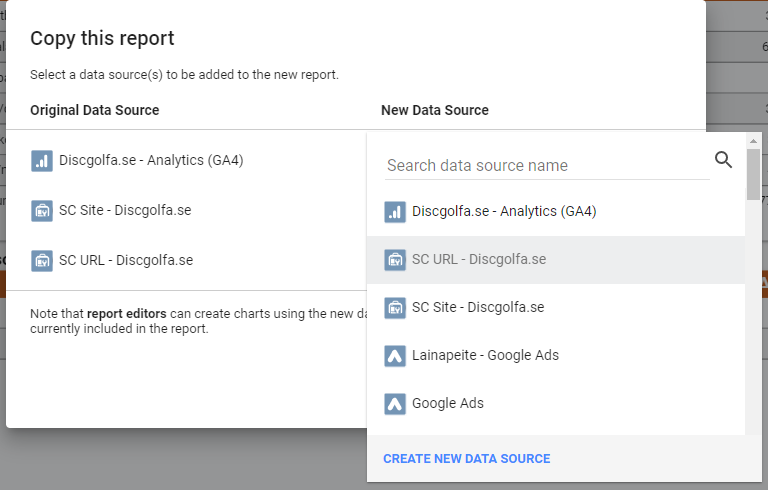Click Search Console icon next to original SC Site
The height and width of the screenshot is (490, 768).
click(x=42, y=211)
